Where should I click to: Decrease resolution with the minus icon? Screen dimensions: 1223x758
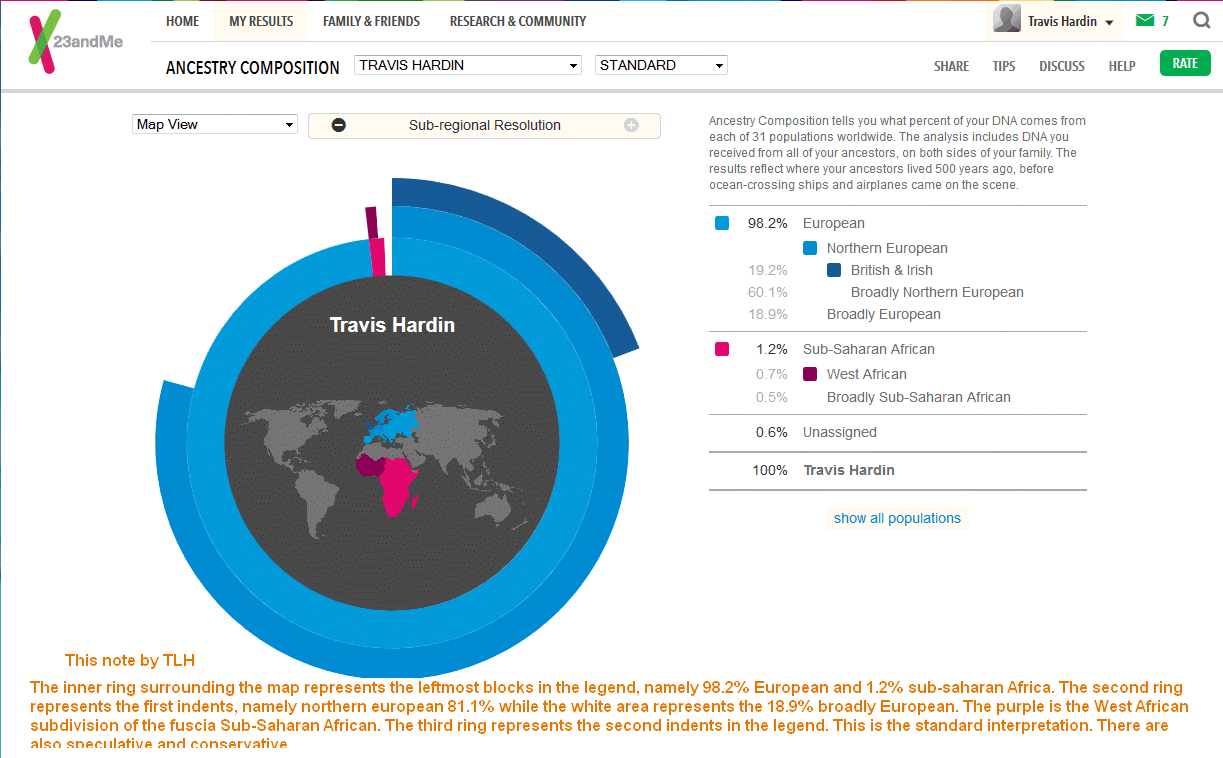[339, 125]
